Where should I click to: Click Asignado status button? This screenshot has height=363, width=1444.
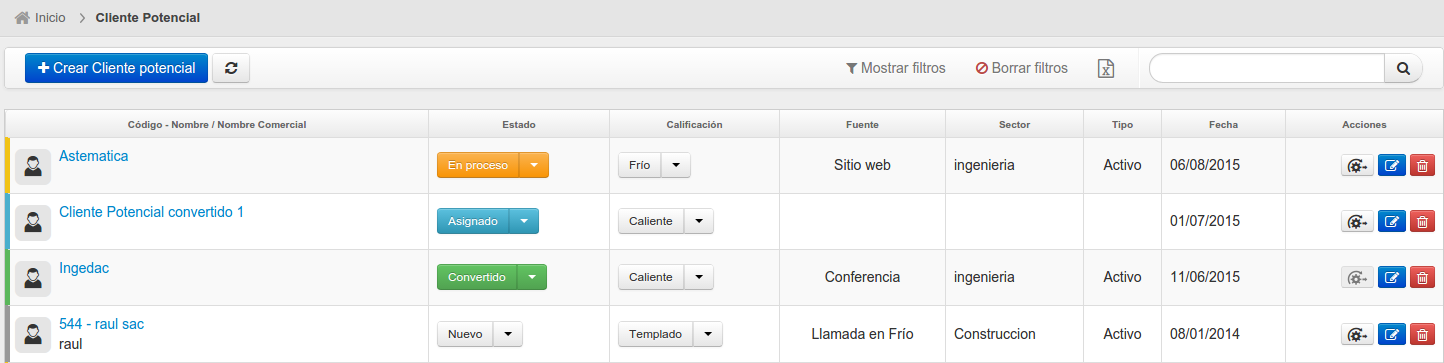tap(473, 222)
